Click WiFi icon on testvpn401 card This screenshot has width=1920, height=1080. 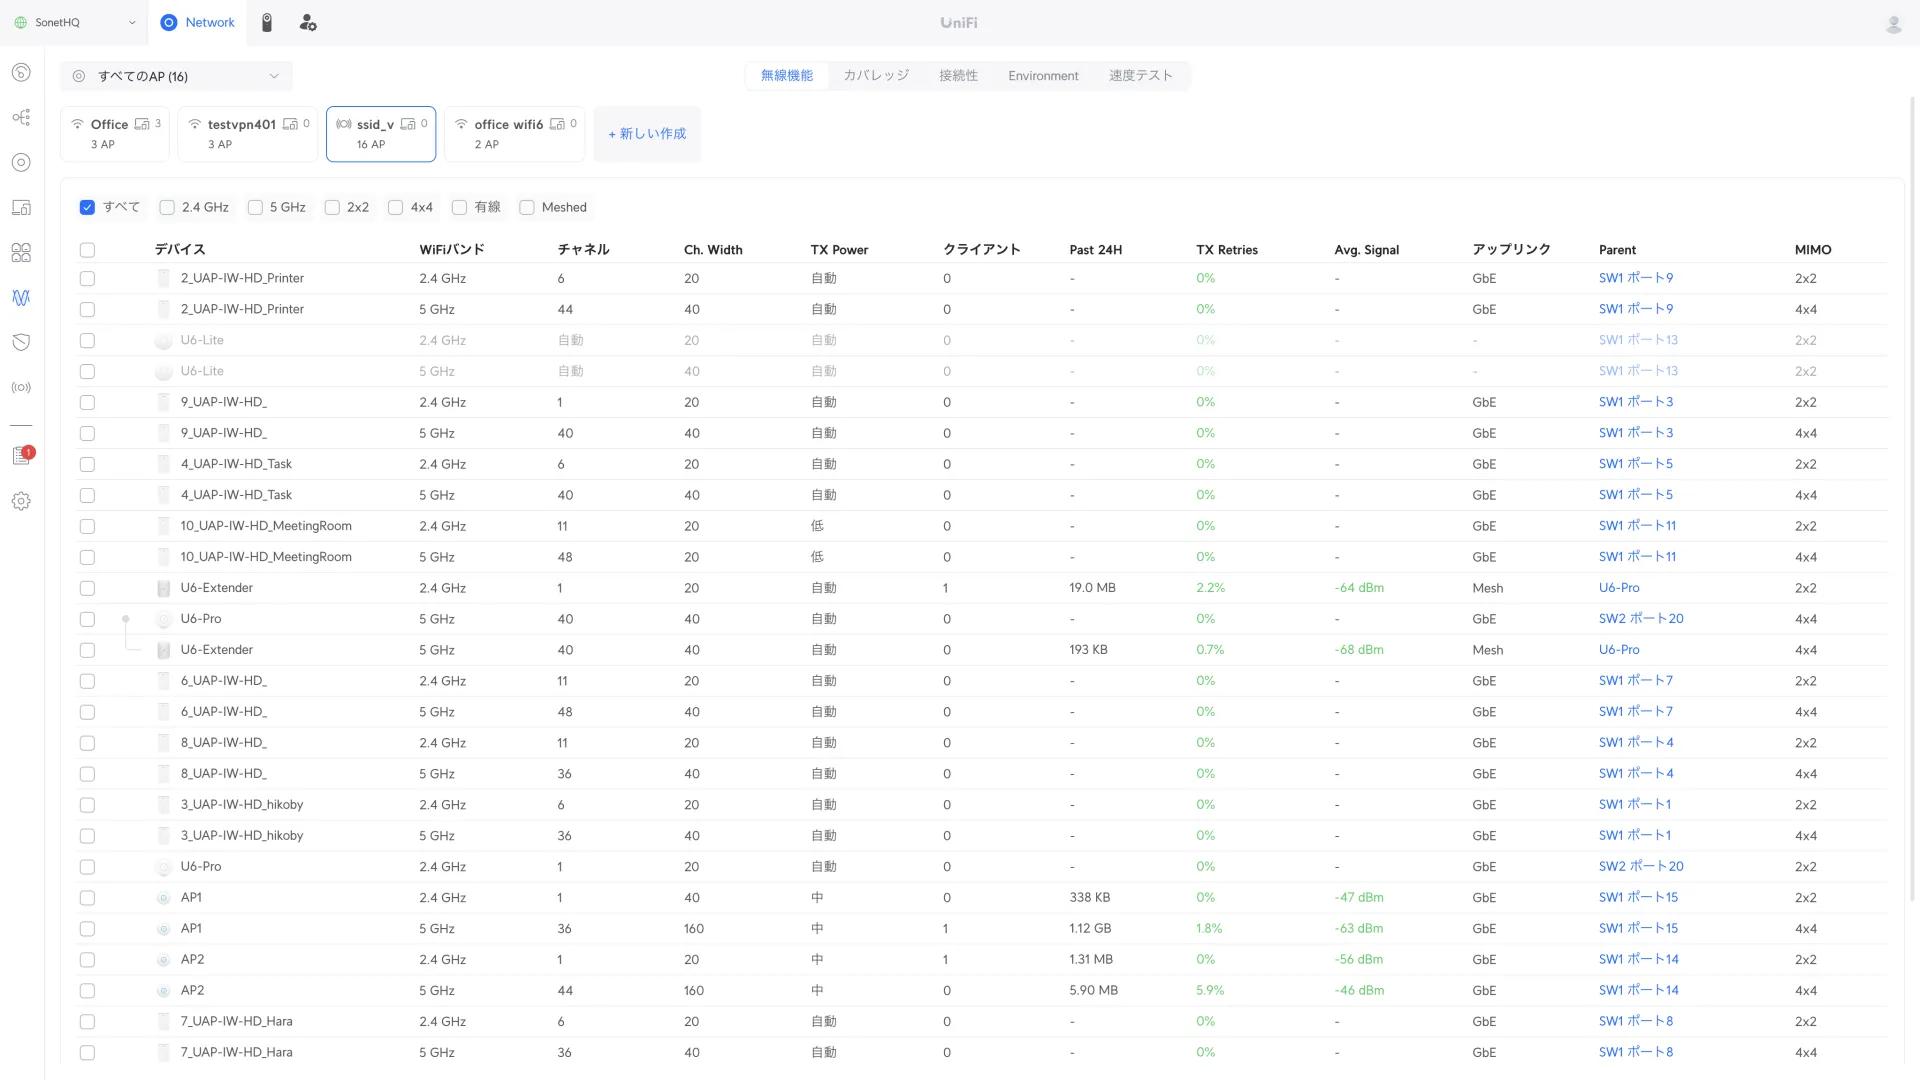coord(194,124)
